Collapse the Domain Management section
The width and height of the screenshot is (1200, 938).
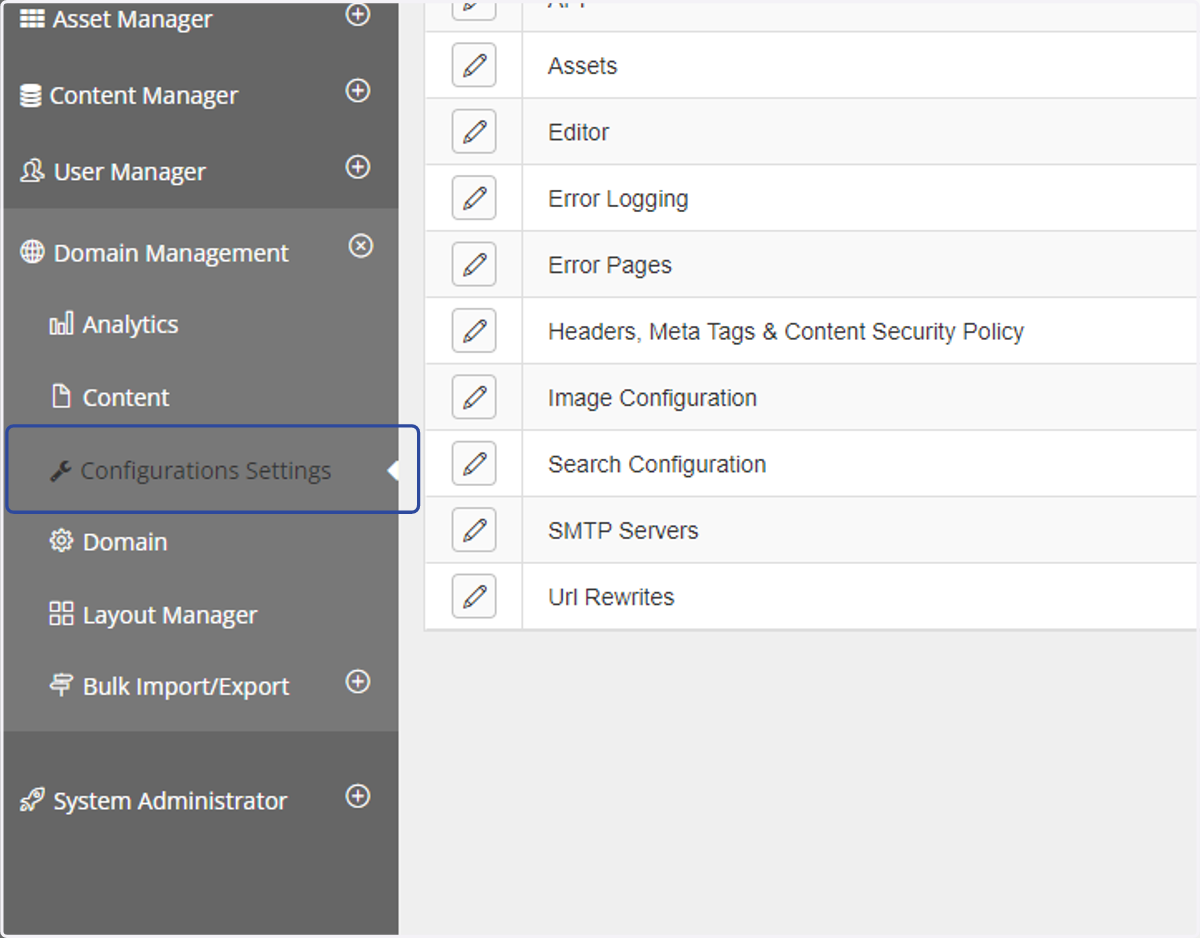point(361,245)
